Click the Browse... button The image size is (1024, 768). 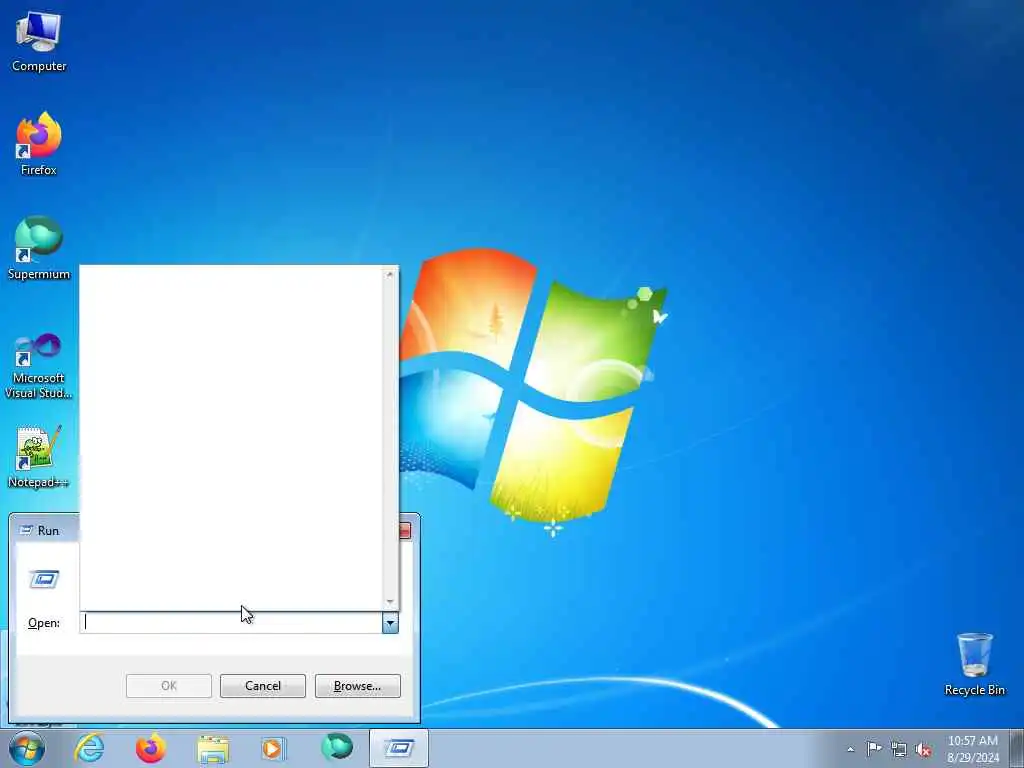point(357,686)
